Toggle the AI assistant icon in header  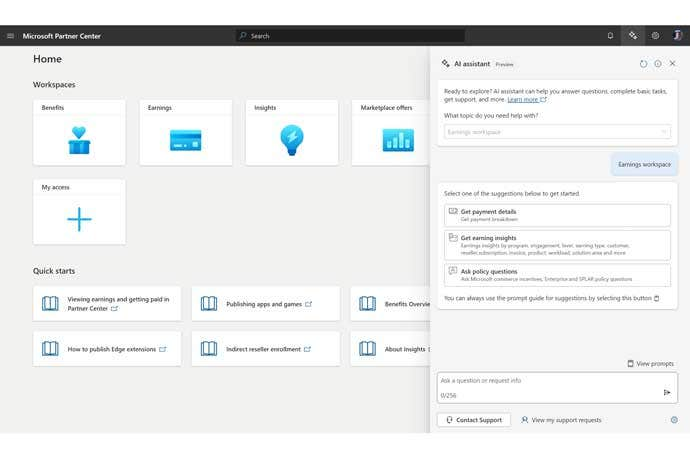[632, 36]
